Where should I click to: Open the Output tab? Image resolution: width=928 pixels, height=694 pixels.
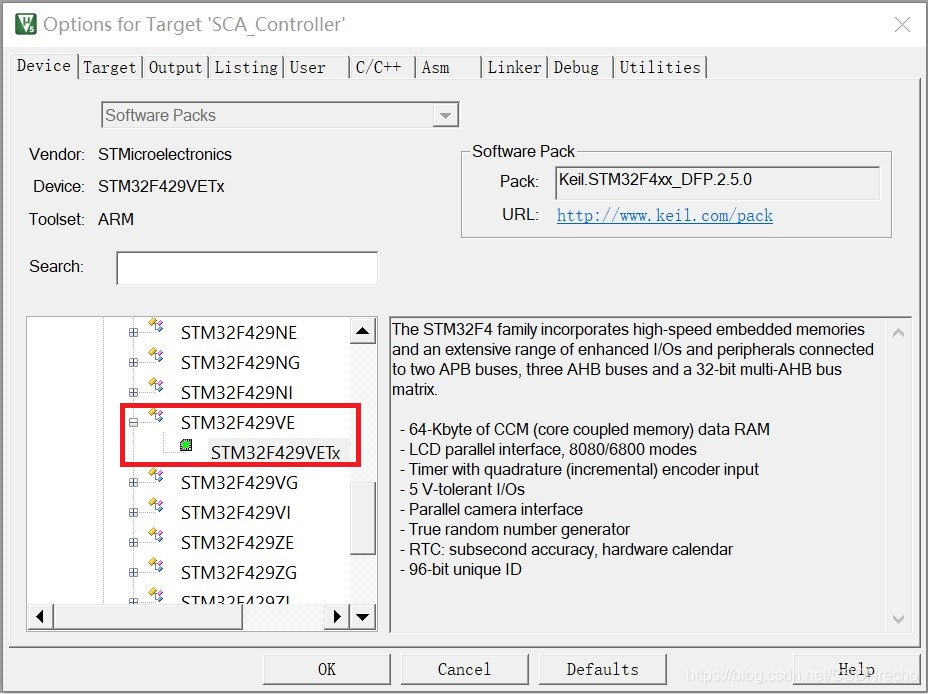point(175,67)
